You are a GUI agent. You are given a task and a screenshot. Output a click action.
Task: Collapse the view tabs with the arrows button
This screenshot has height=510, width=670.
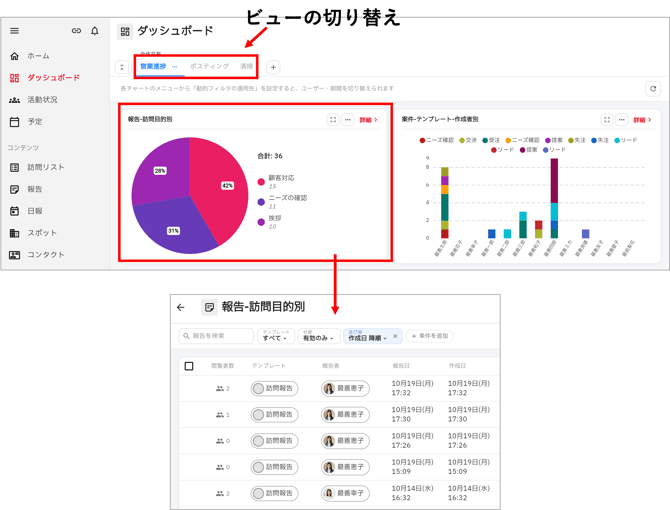(122, 67)
